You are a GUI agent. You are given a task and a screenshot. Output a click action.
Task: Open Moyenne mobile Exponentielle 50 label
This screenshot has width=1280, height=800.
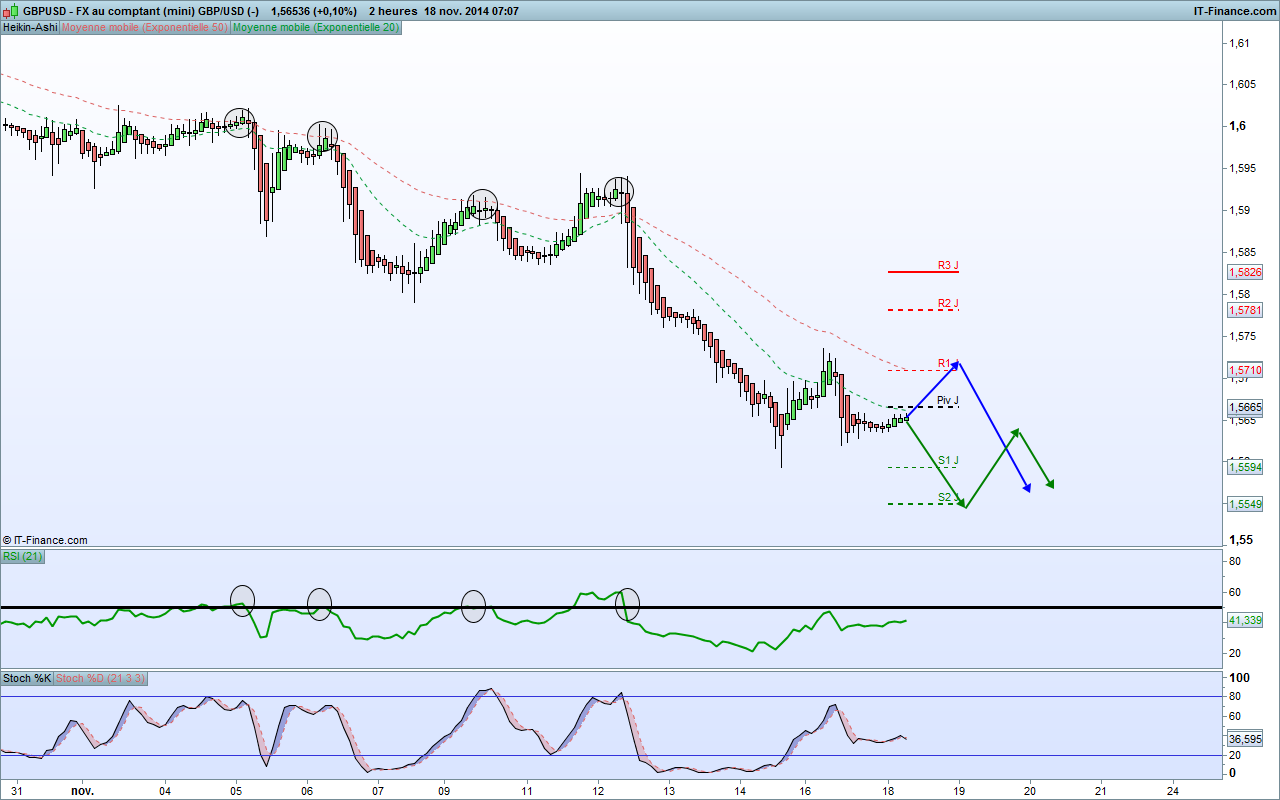click(x=145, y=28)
